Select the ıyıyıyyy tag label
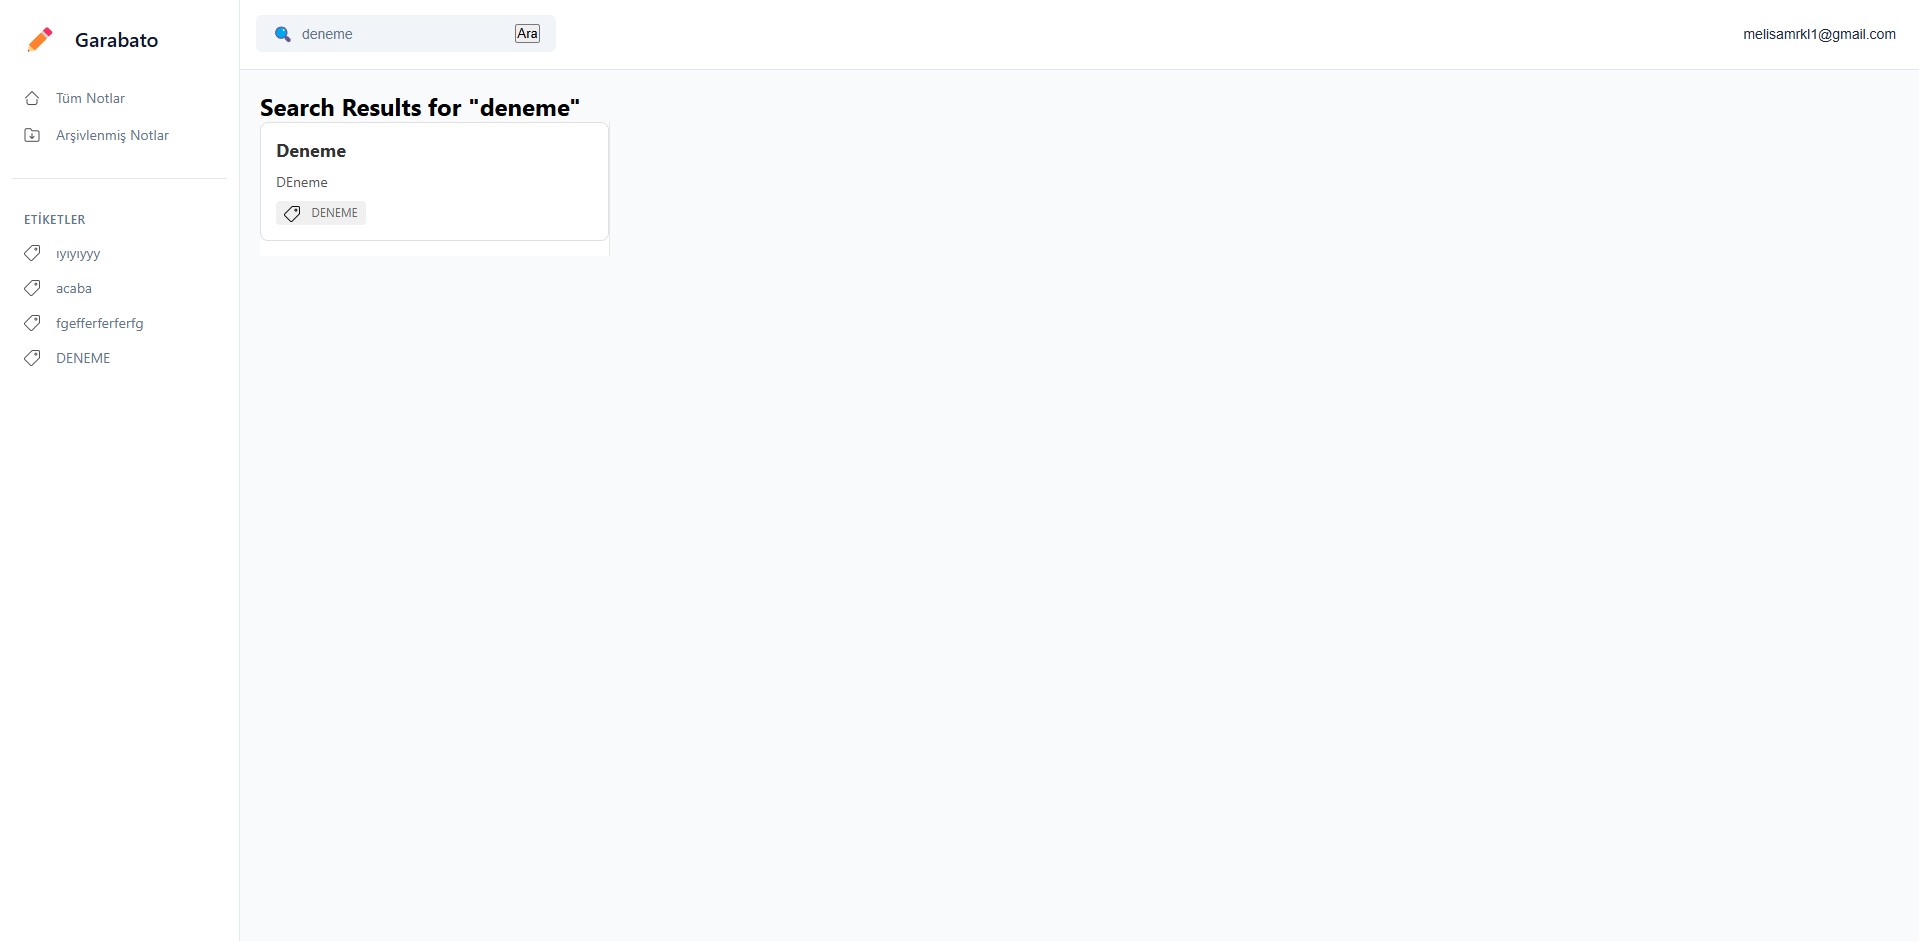1919x941 pixels. point(78,254)
